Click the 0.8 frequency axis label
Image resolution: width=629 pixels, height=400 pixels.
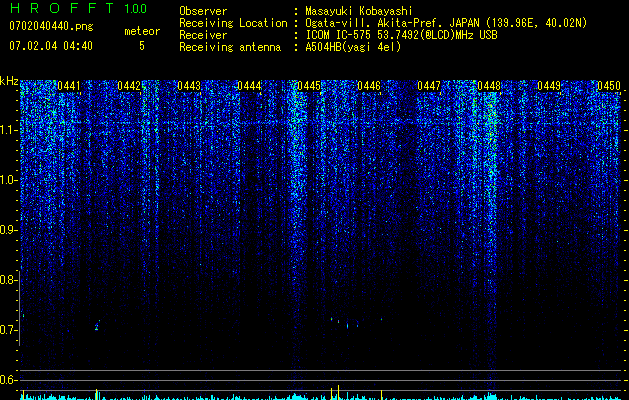pos(8,280)
